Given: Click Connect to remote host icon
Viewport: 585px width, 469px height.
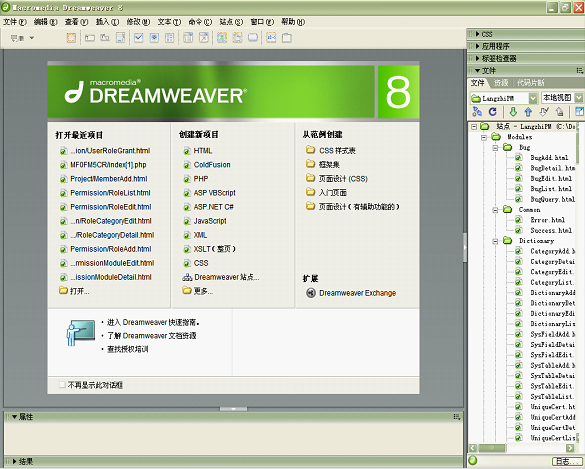Looking at the screenshot, I should 477,112.
